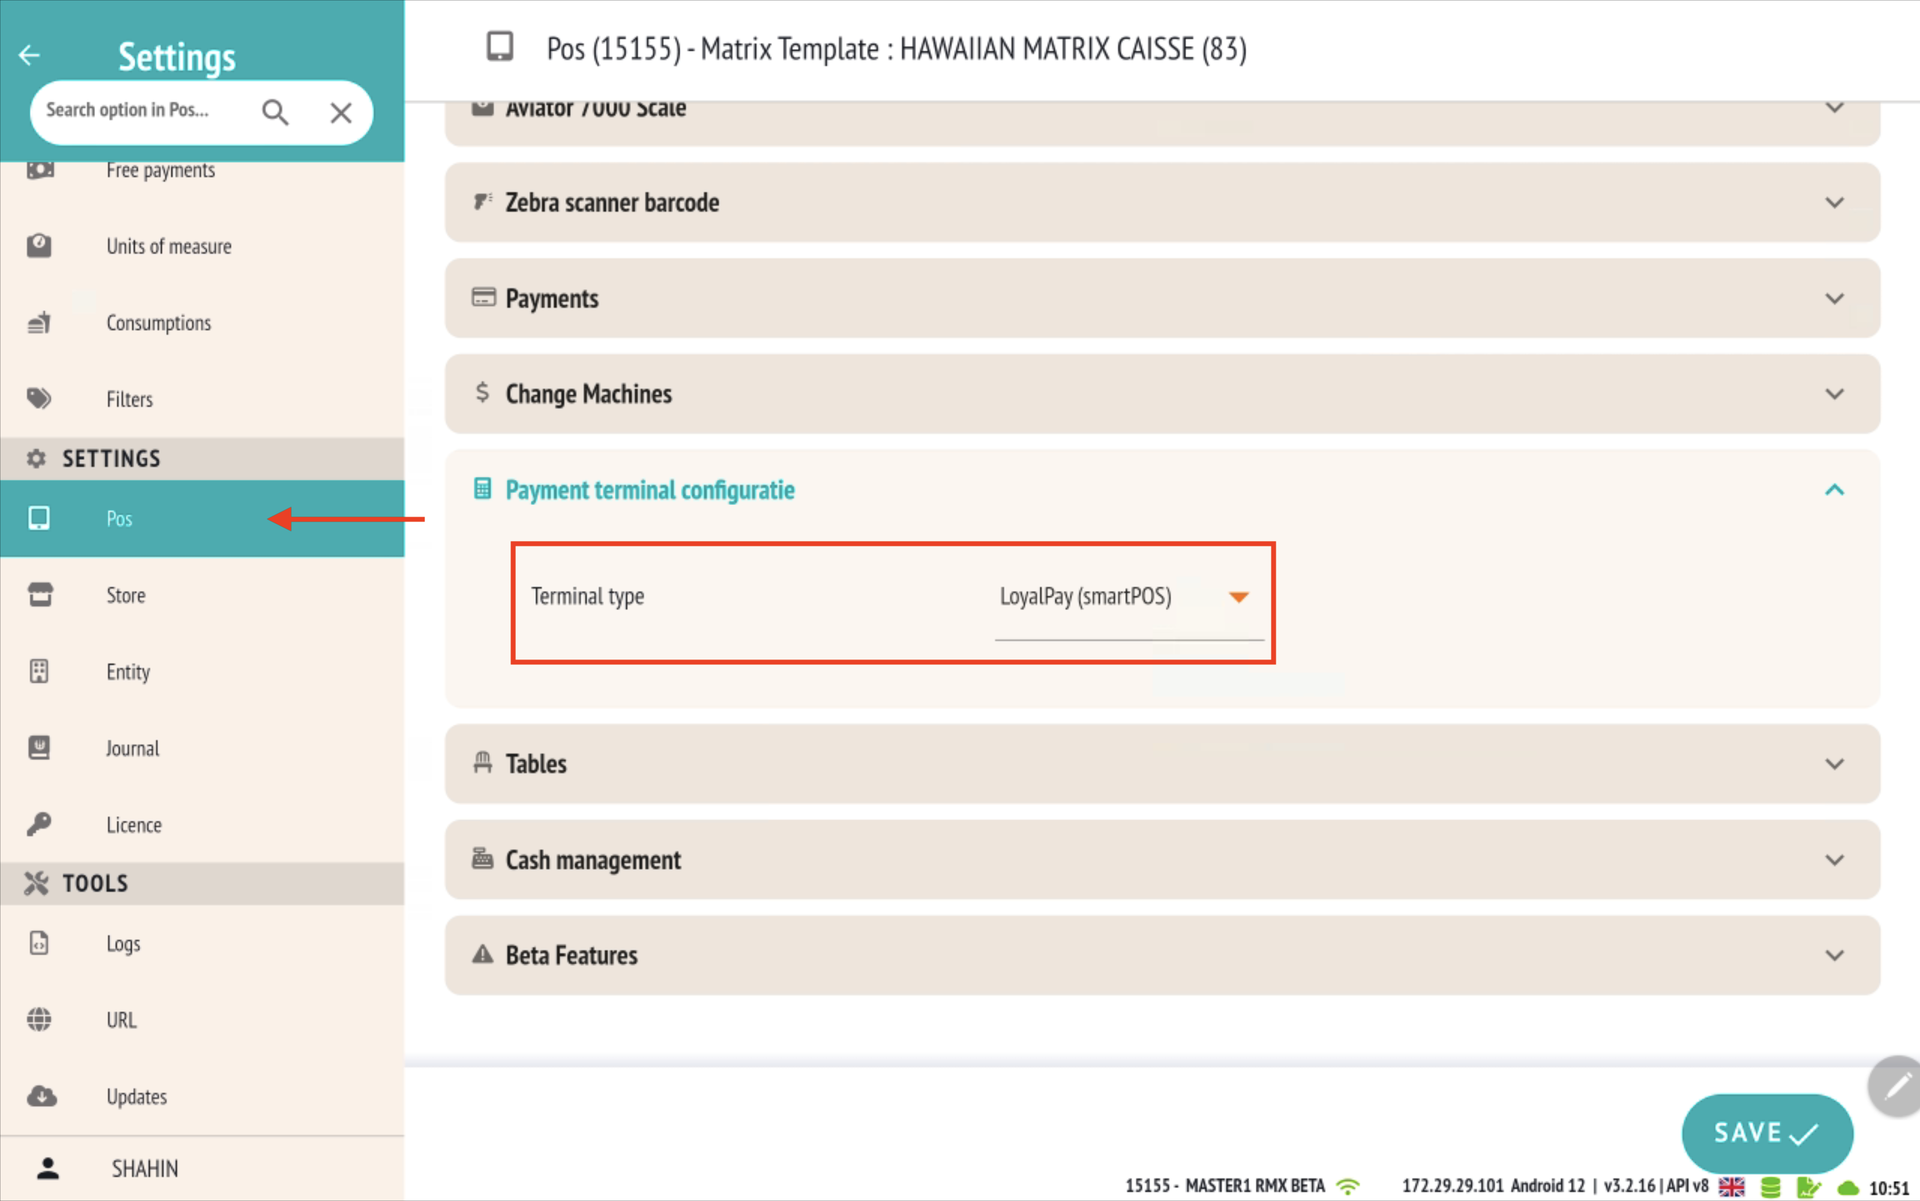The width and height of the screenshot is (1920, 1201).
Task: Select Licence in the sidebar
Action: (x=134, y=825)
